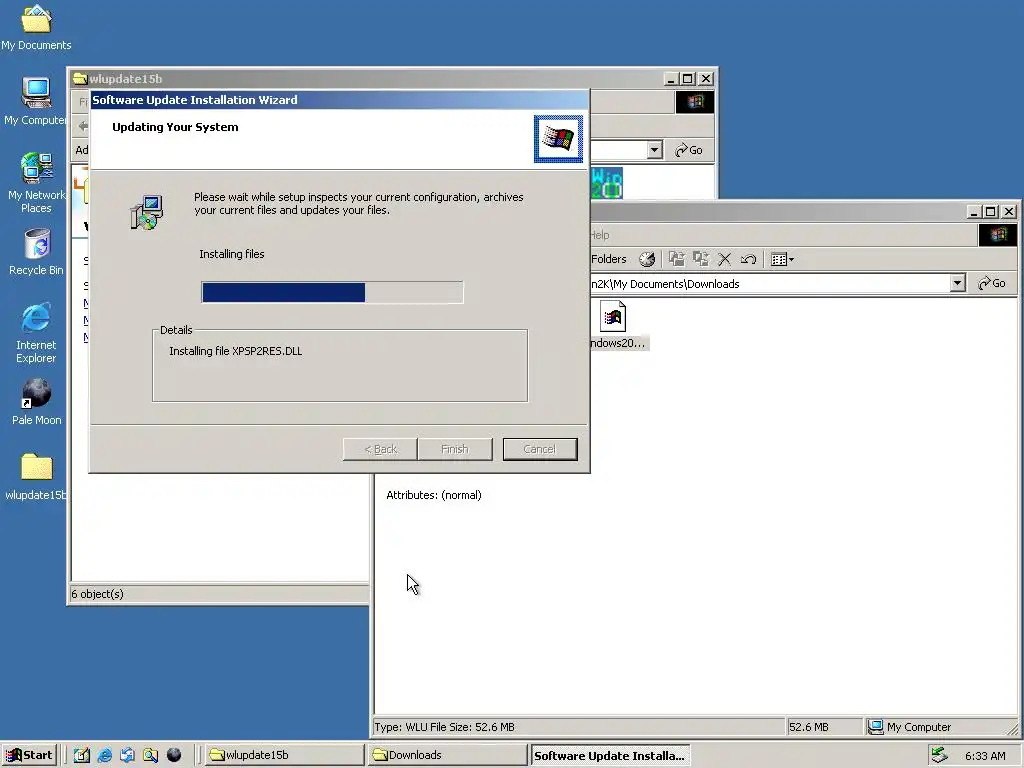This screenshot has width=1024, height=768.
Task: Click 'Installing file XPSP2RES.DLL' details text
Action: pyautogui.click(x=236, y=351)
